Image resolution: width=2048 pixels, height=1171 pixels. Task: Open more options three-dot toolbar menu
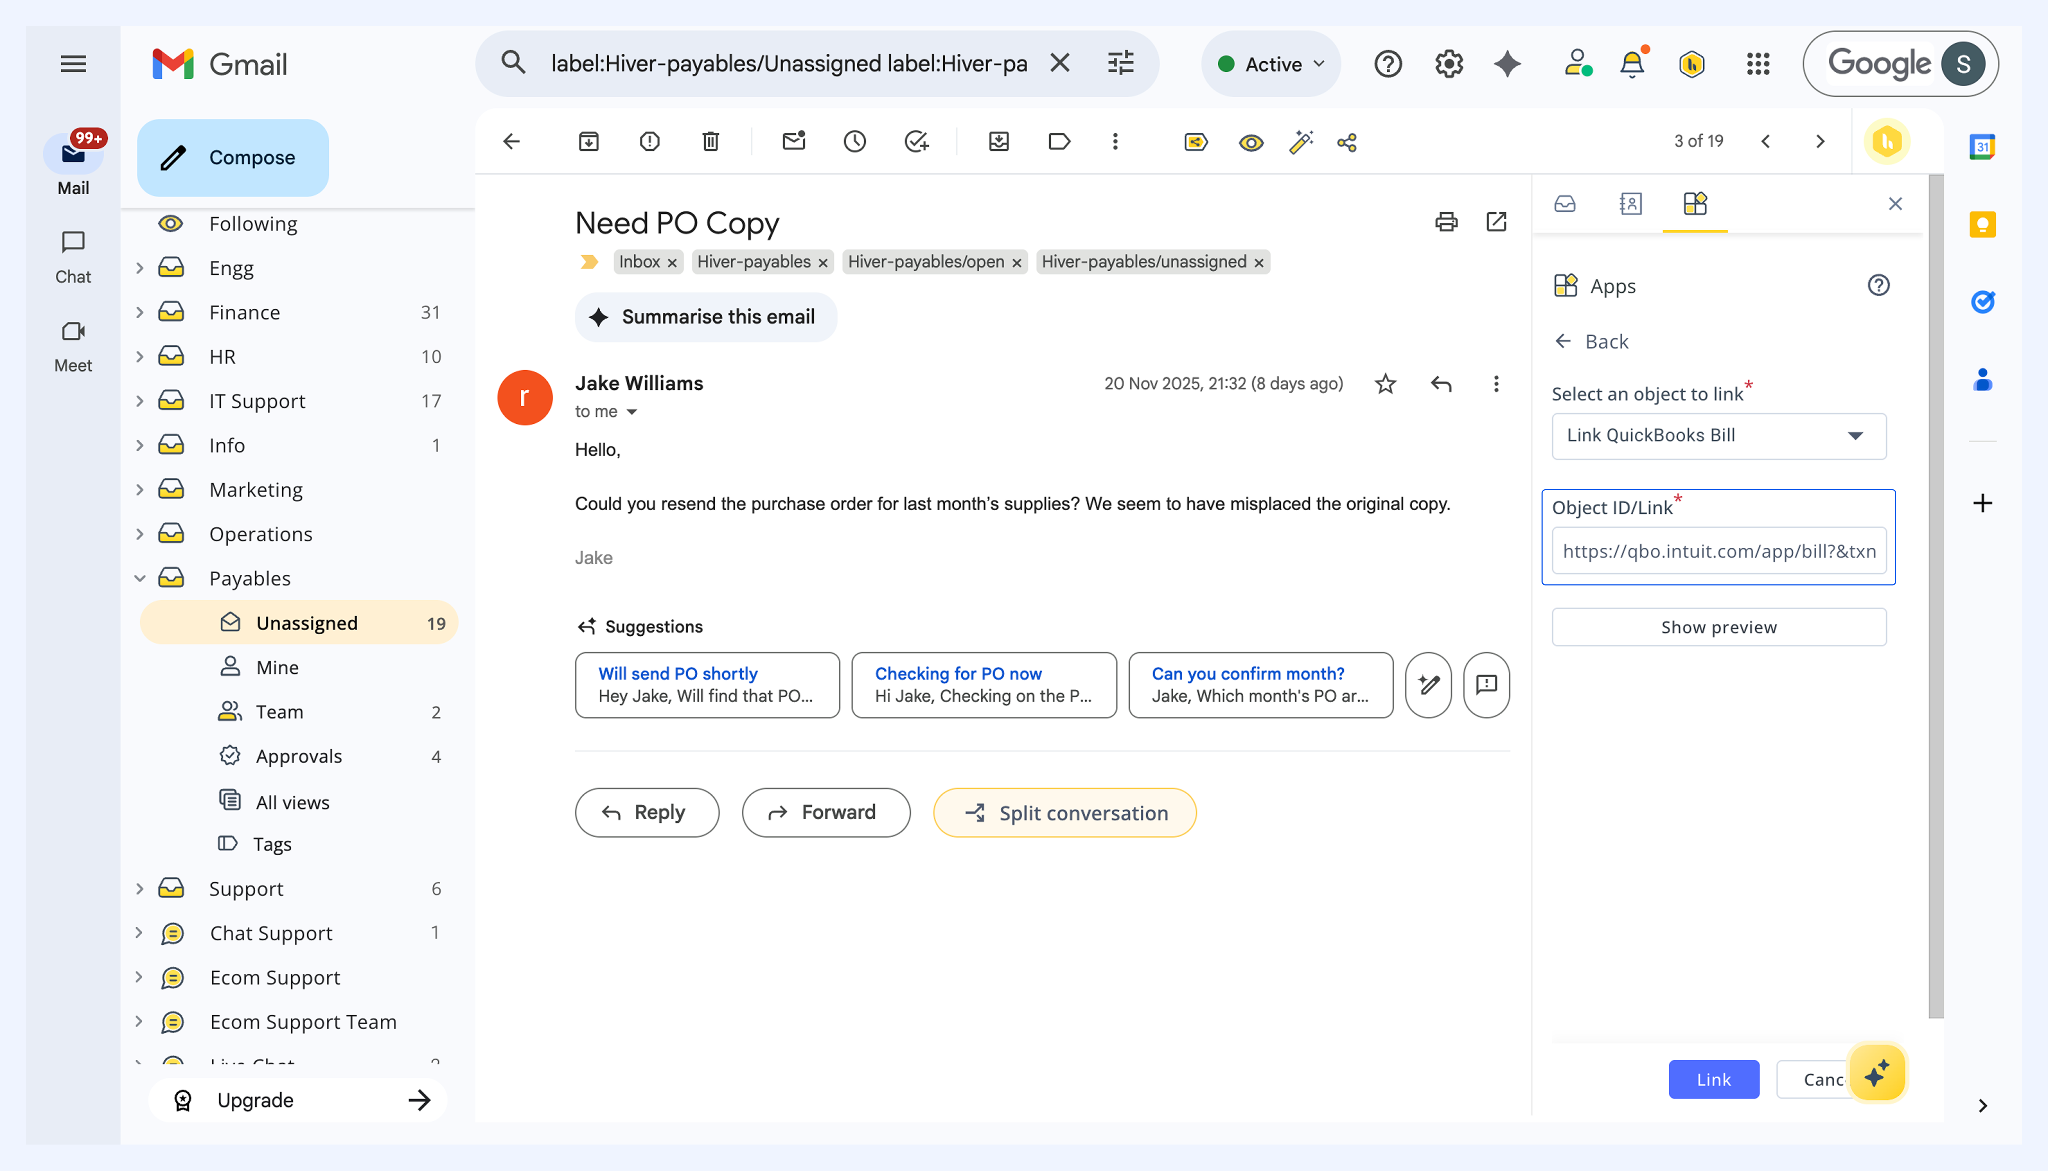[1115, 142]
